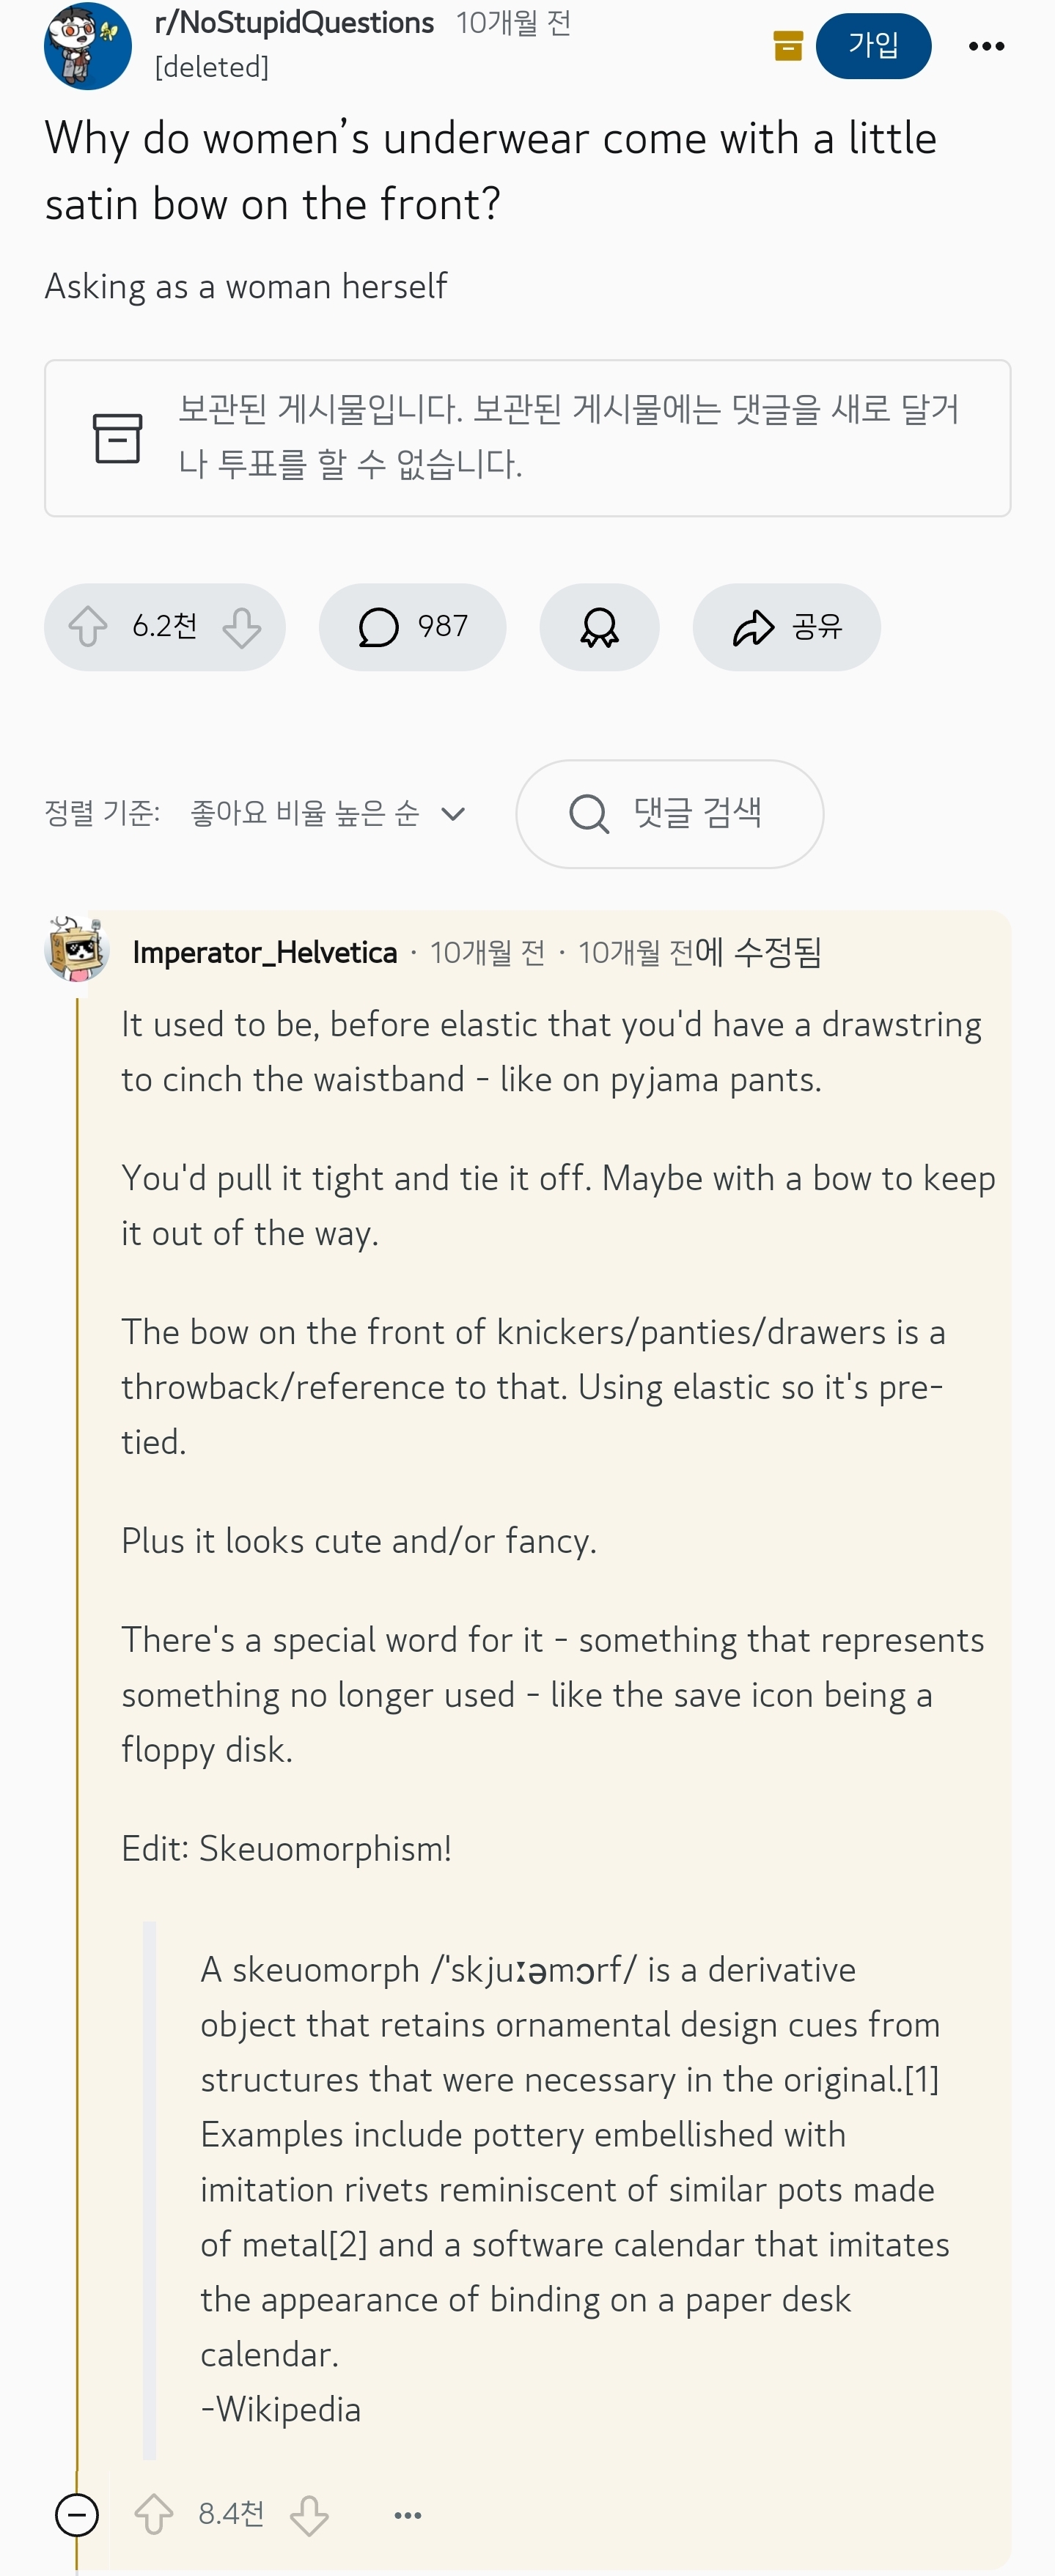Open comment's more options ellipsis
Viewport: 1055px width, 2576px height.
[408, 2515]
